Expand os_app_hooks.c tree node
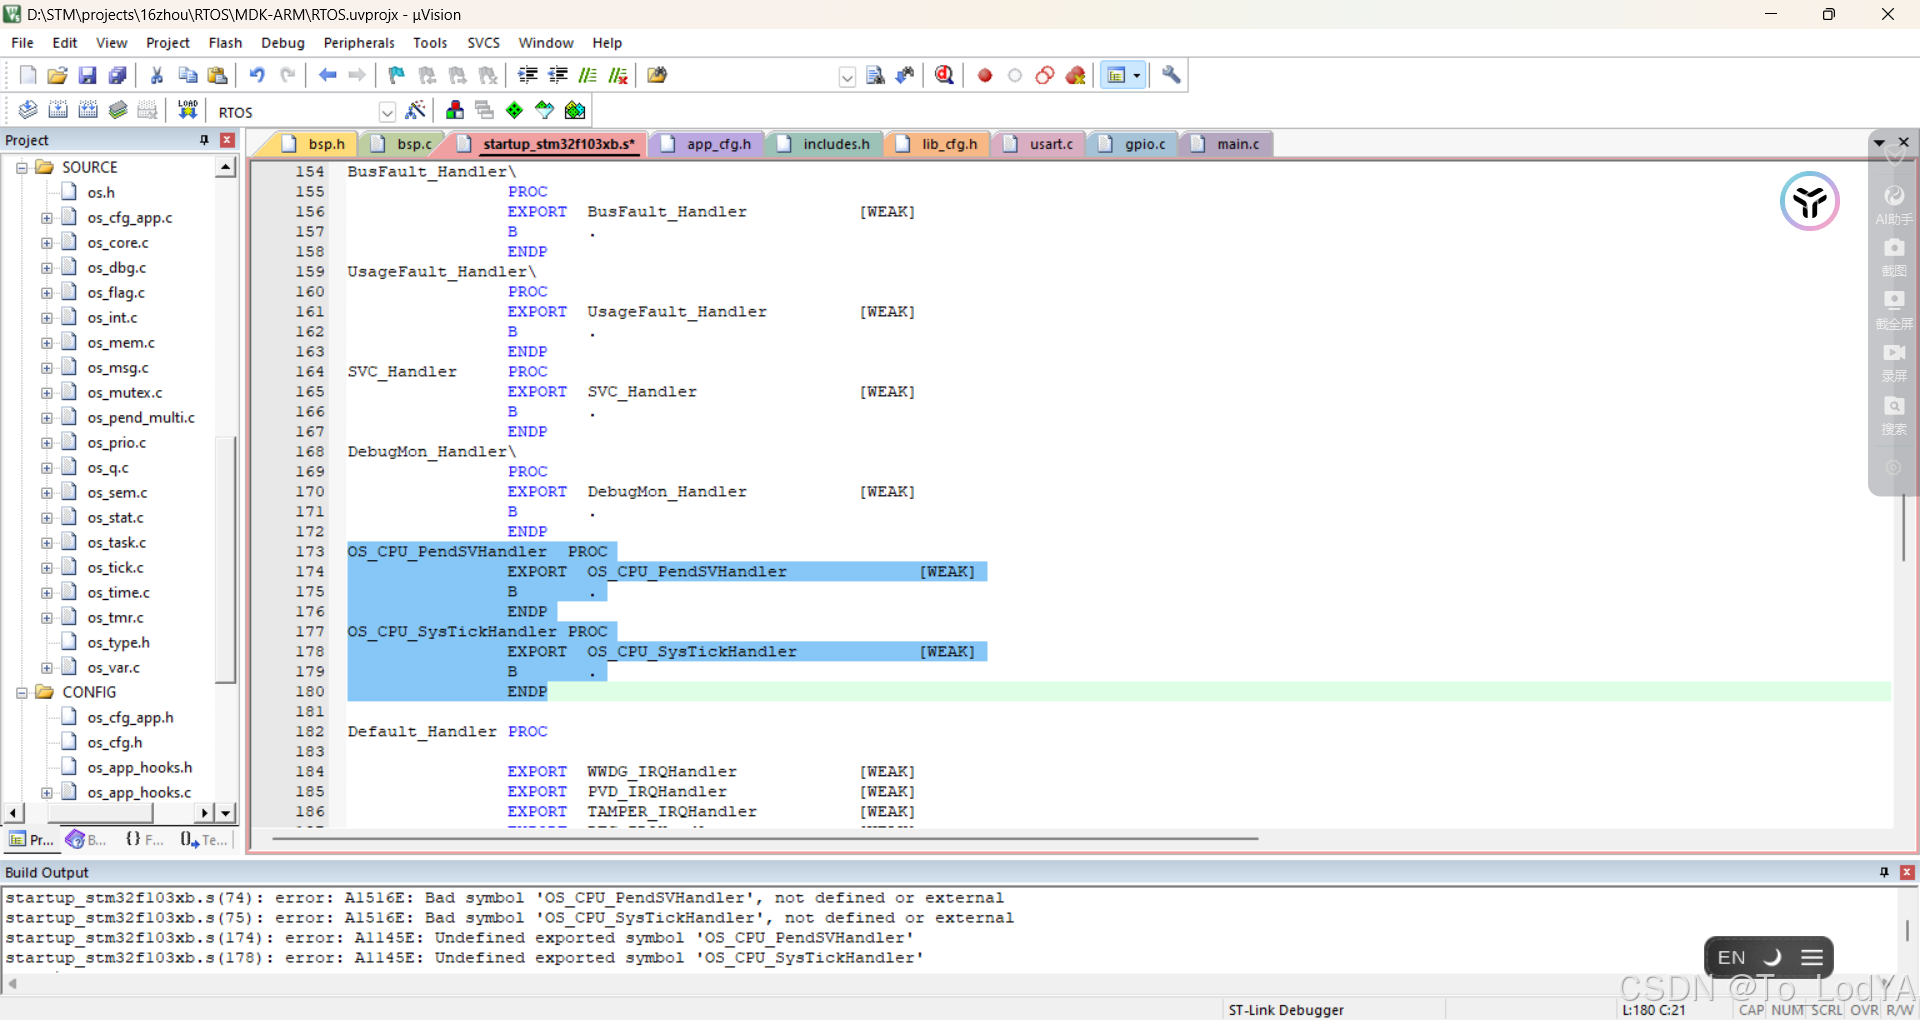This screenshot has height=1020, width=1920. coord(47,793)
